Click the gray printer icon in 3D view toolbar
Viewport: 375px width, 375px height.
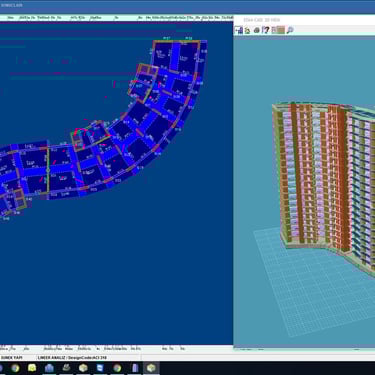[256, 30]
